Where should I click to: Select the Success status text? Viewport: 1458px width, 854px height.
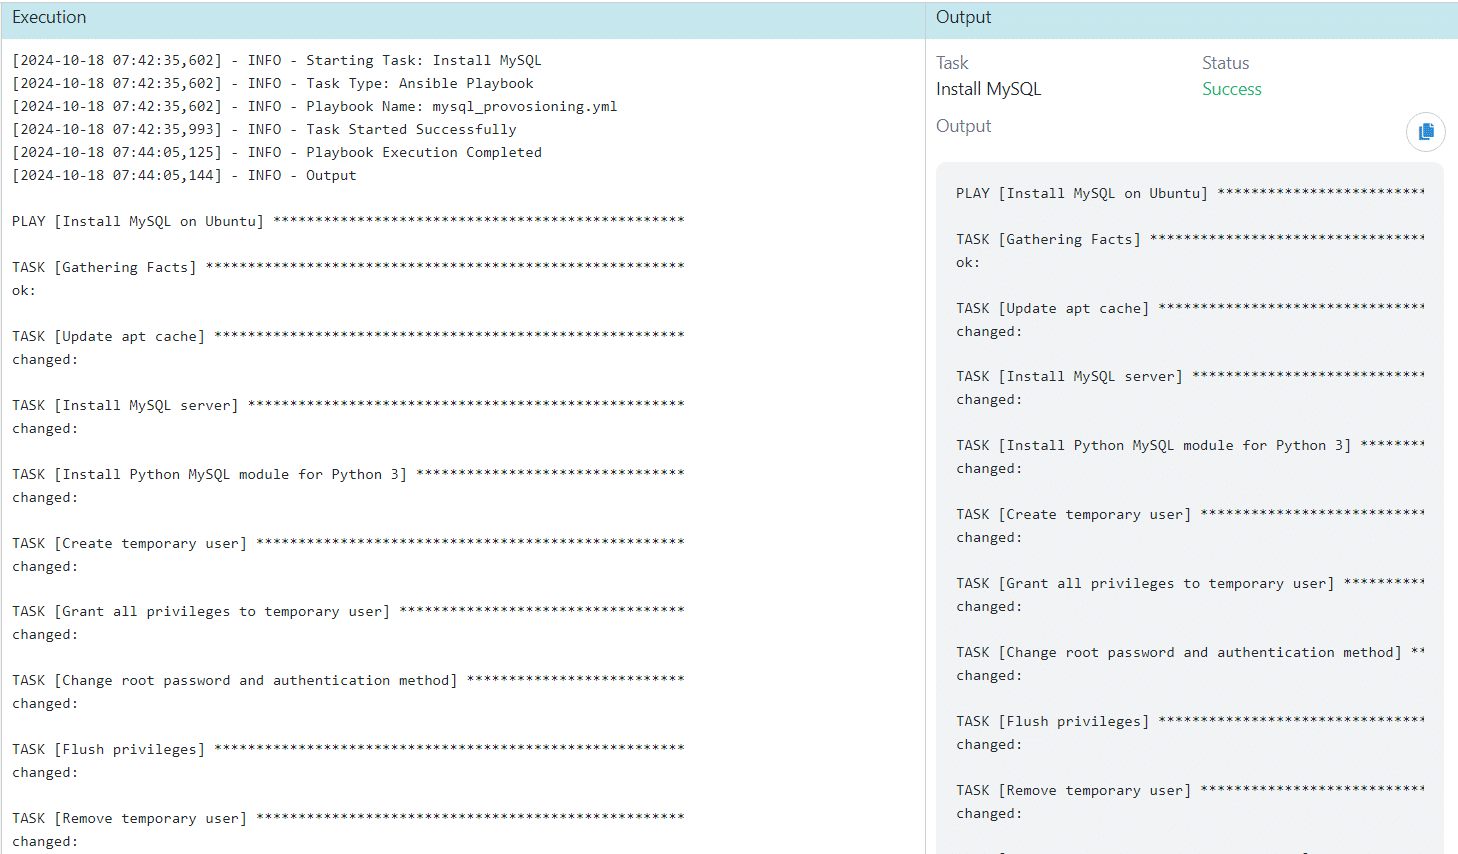[x=1231, y=89]
